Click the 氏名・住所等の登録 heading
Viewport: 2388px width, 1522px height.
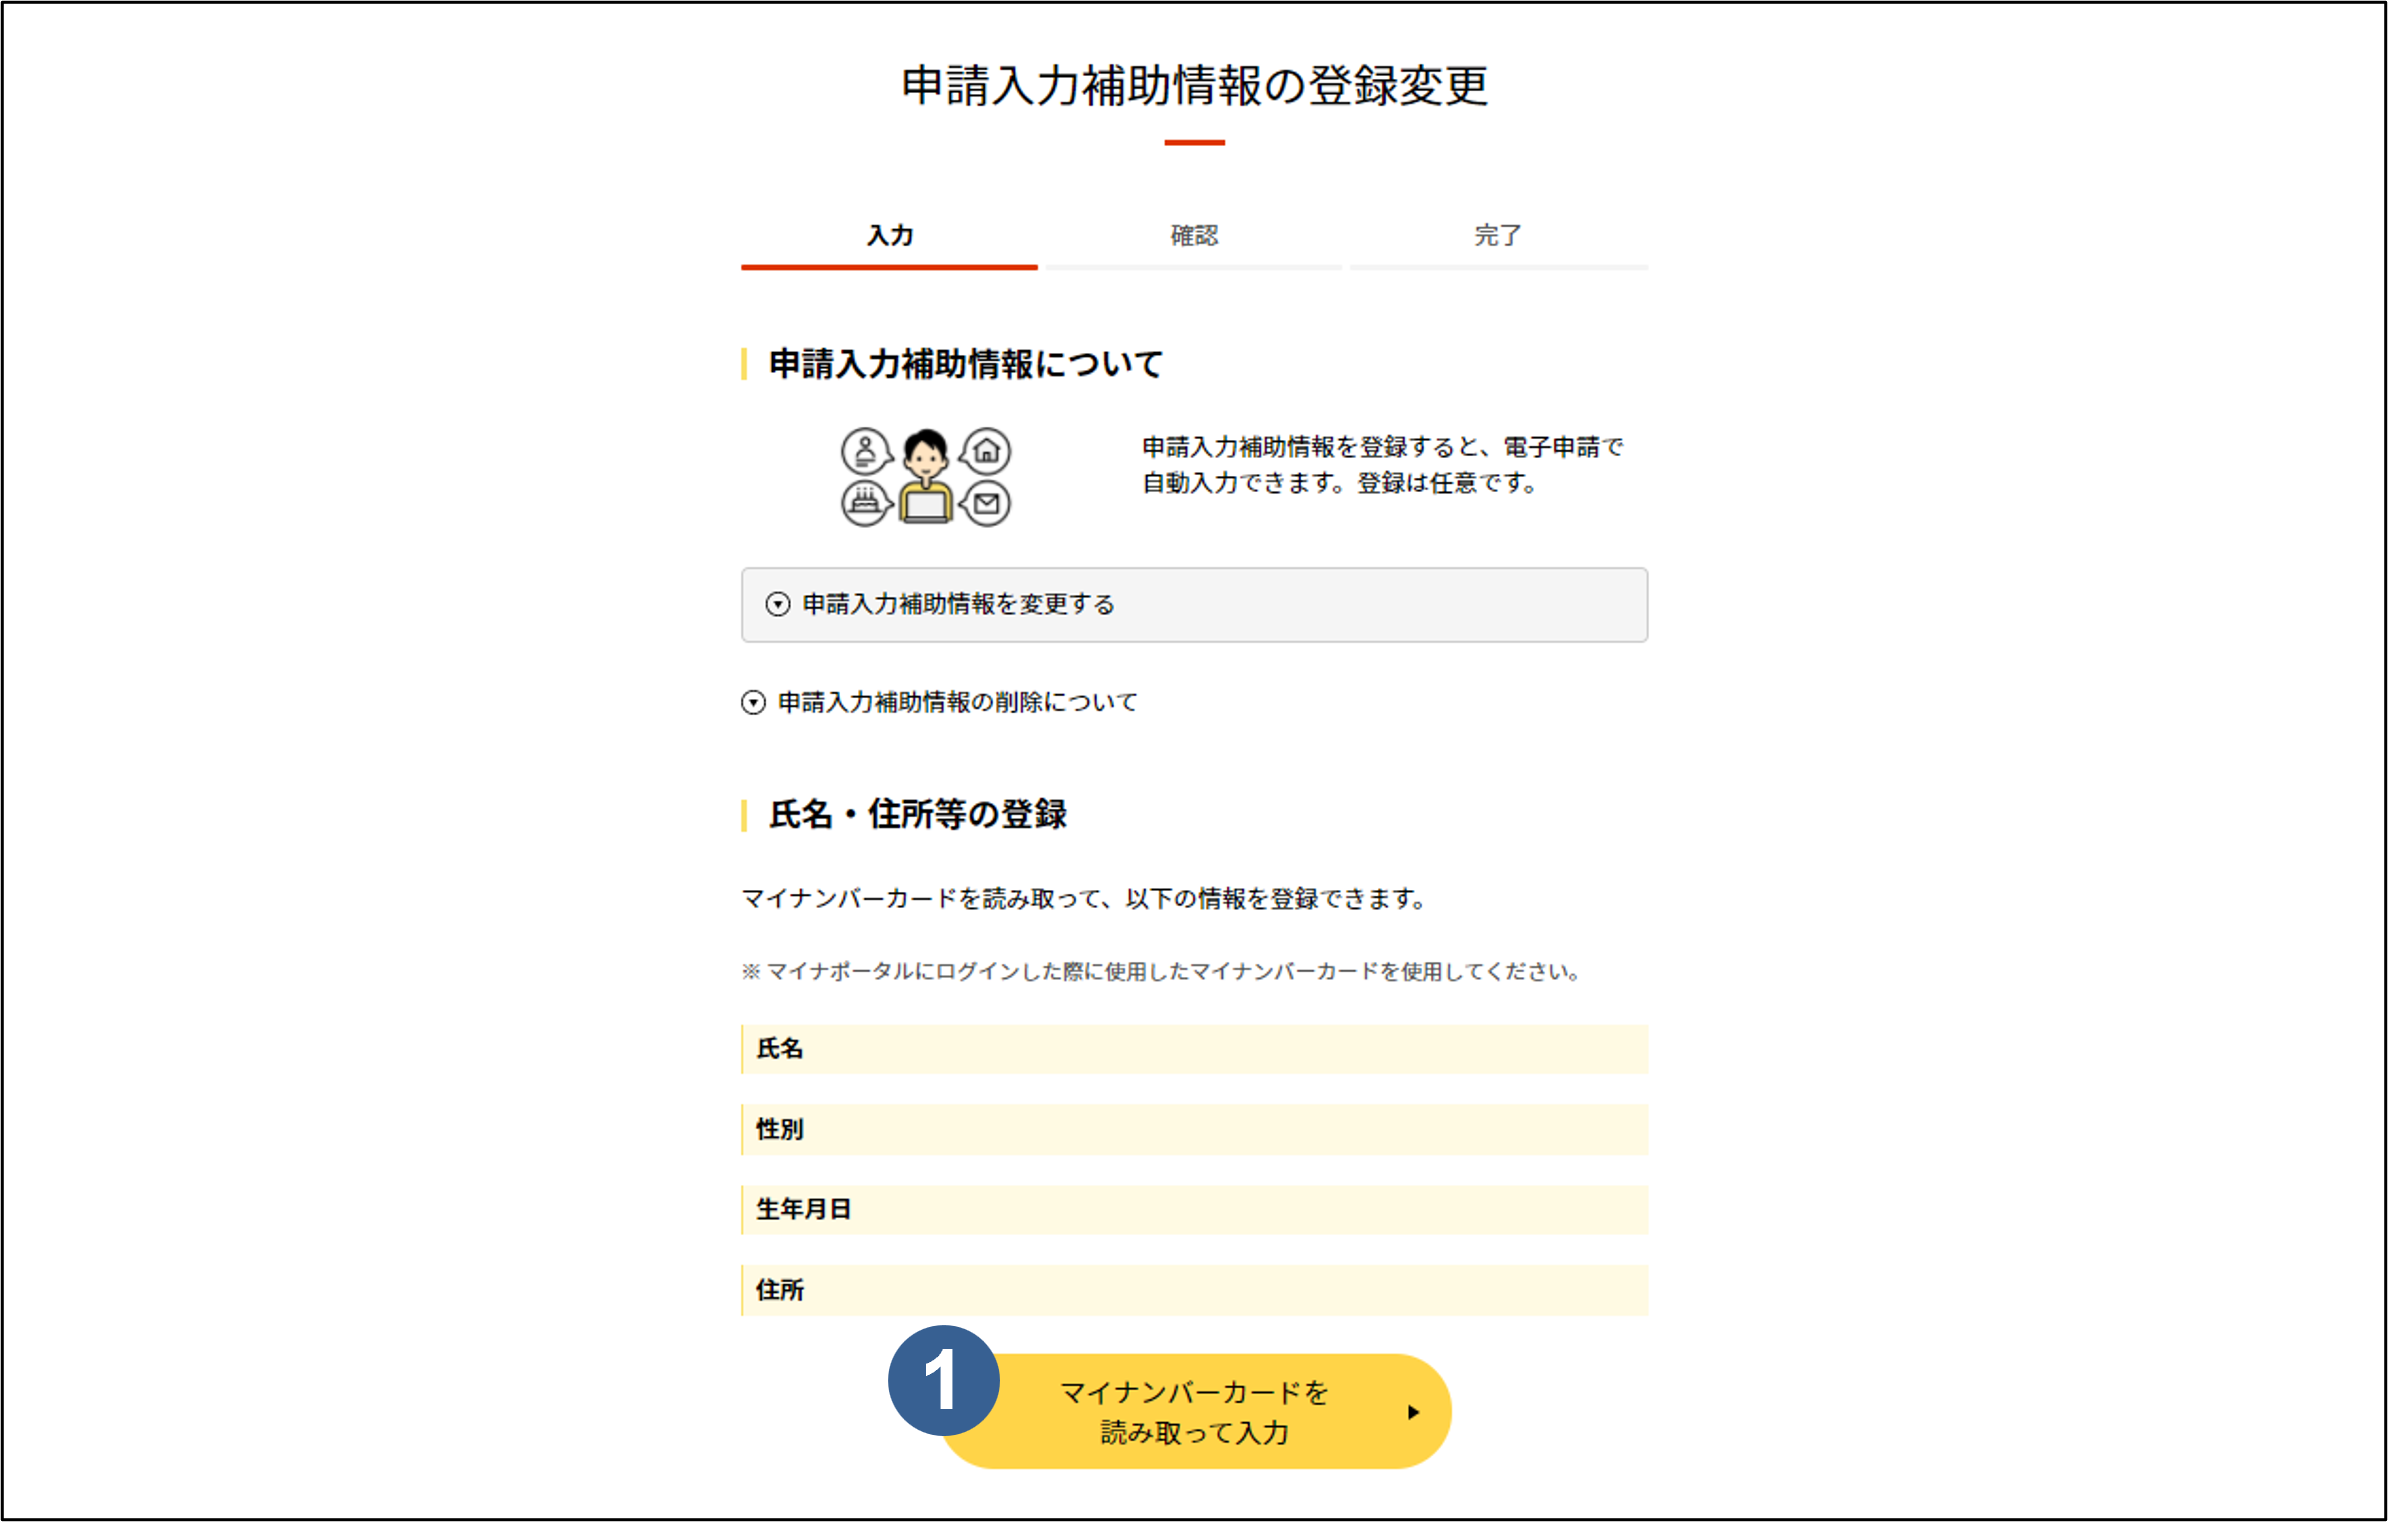click(x=917, y=815)
